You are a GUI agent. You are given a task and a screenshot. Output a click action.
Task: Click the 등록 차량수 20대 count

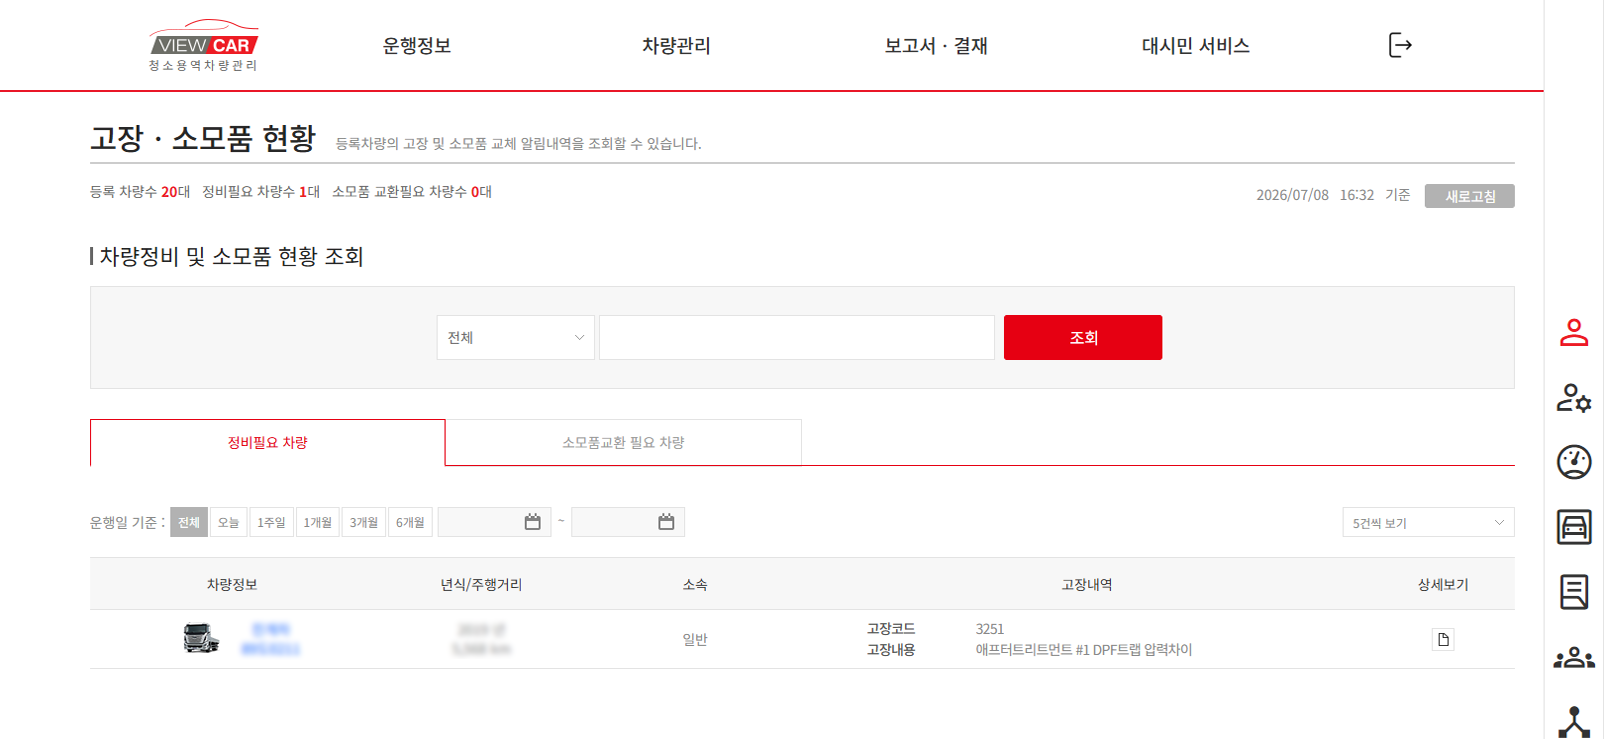(140, 191)
